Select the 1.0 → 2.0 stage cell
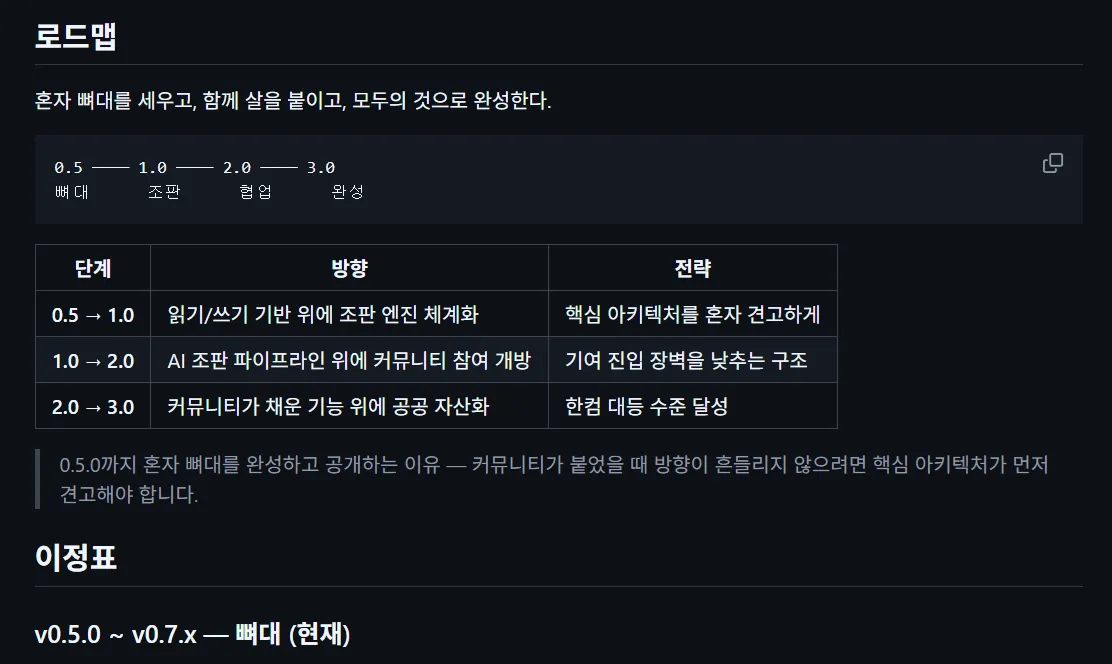Screen dimensions: 1112x664 point(92,360)
